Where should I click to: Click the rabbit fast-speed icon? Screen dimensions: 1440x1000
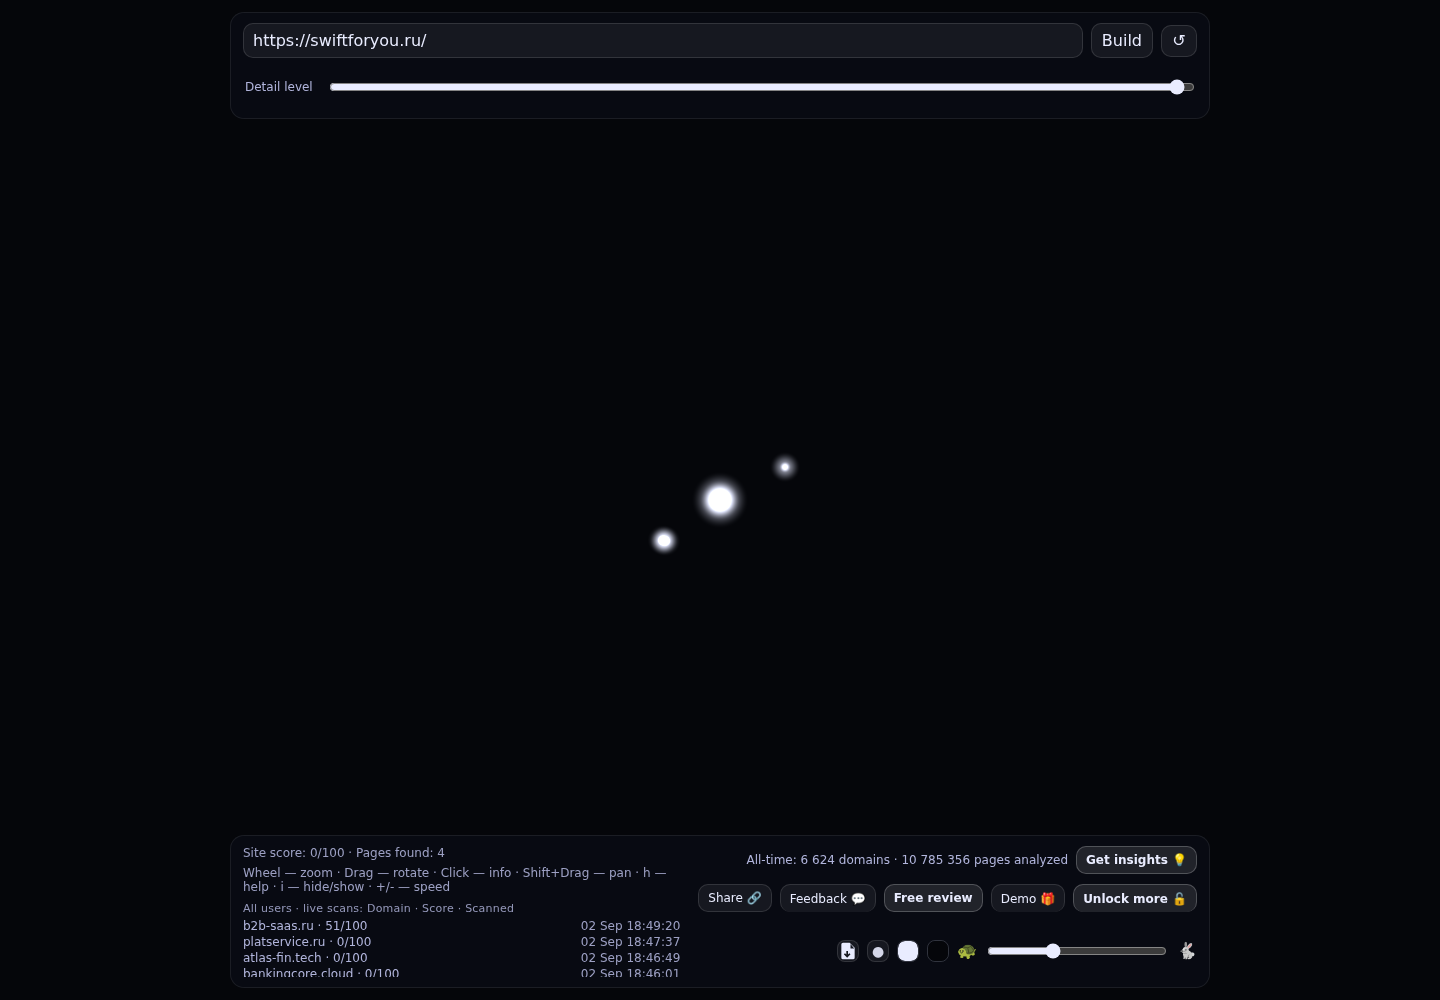tap(1187, 951)
